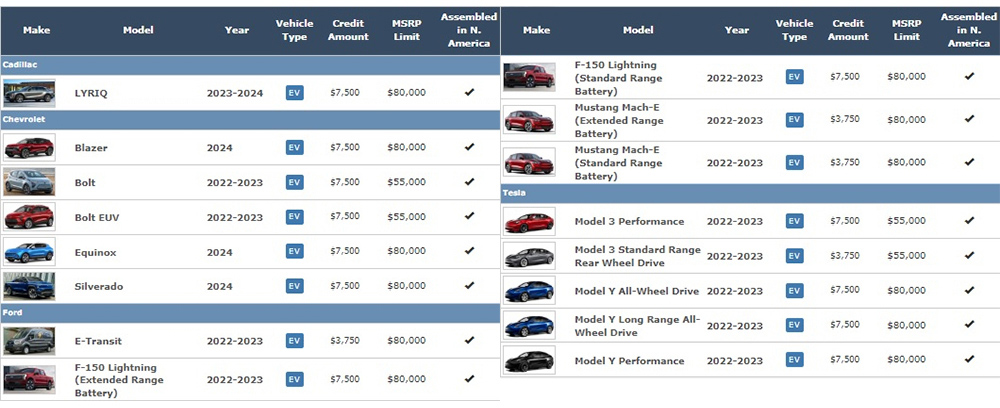Click the EV badge for Model 3 Performance

point(794,221)
